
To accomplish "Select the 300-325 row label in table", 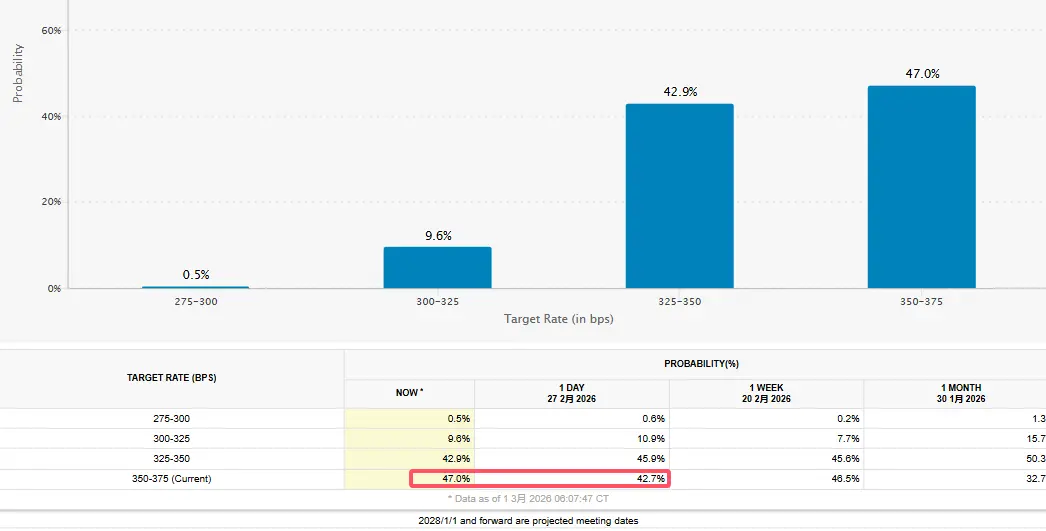I will pos(171,438).
